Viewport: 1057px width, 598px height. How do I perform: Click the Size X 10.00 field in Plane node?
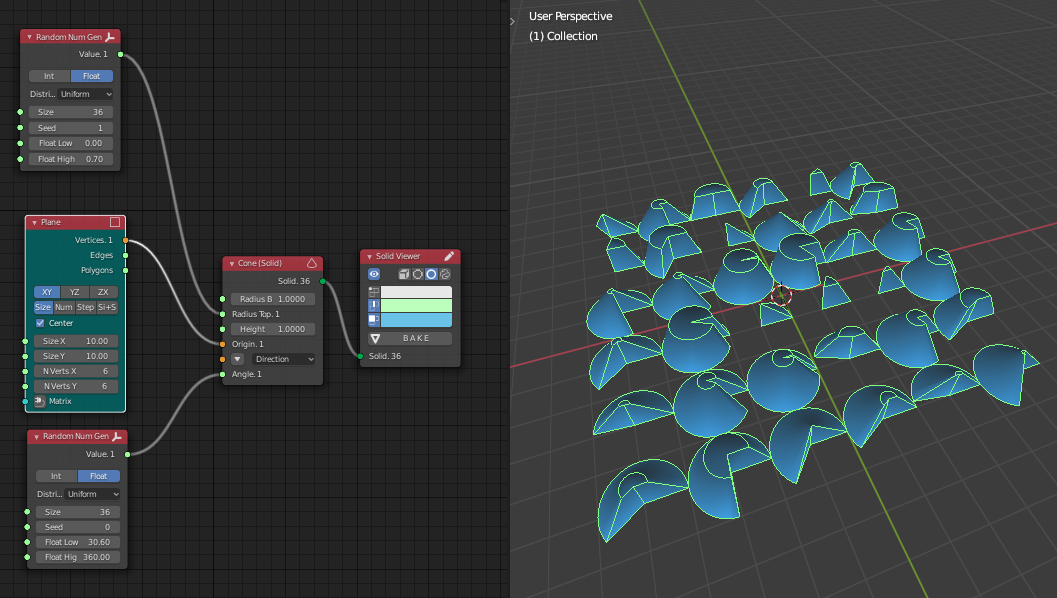(x=76, y=341)
